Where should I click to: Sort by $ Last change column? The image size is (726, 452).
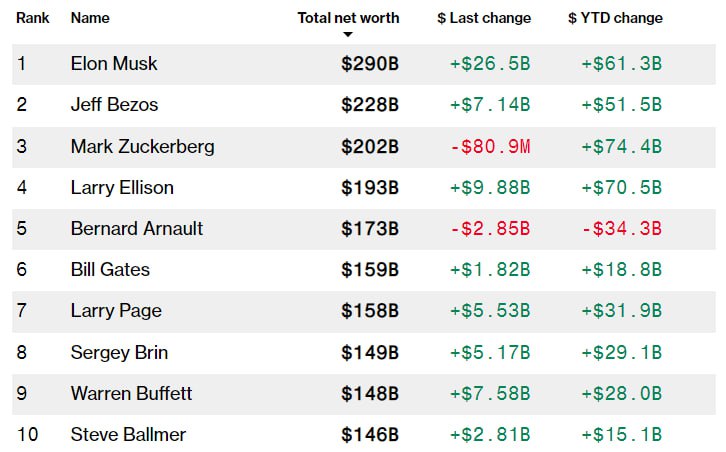484,18
